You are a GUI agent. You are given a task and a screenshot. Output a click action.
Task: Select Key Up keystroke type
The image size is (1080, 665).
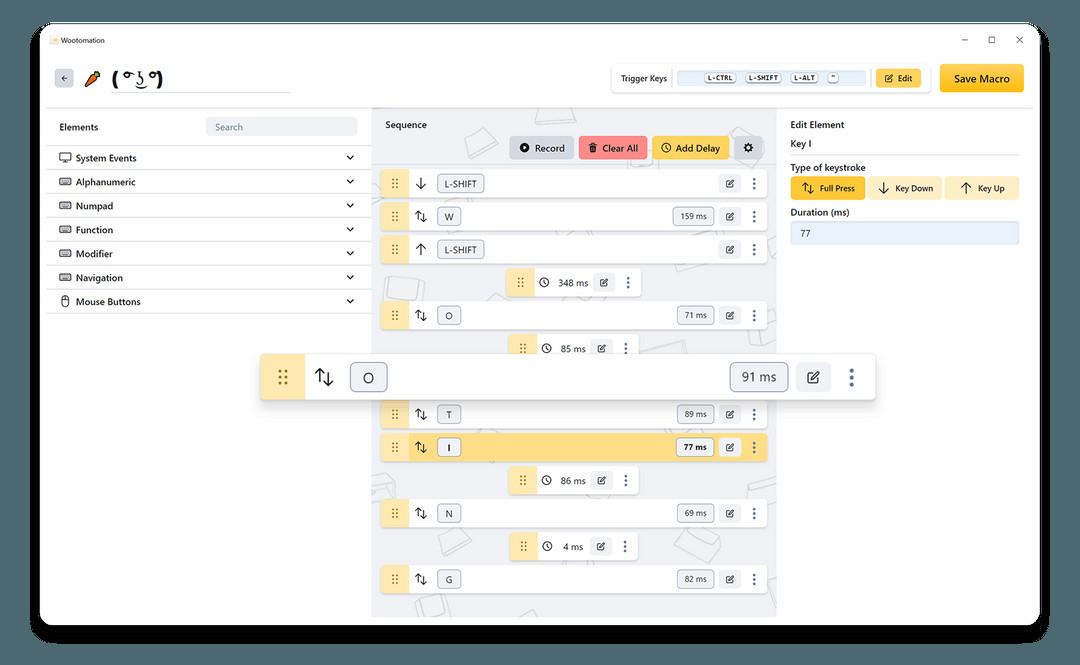(x=982, y=188)
